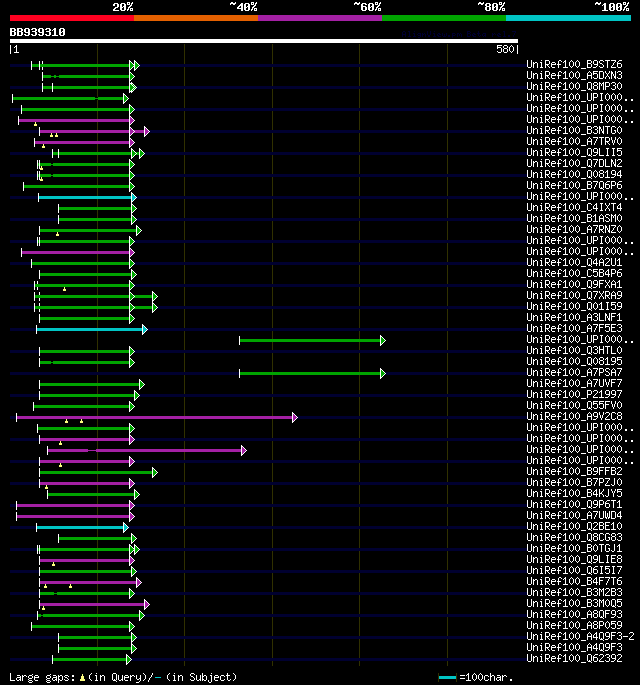640x685 pixels.
Task: Select the UniRef100_A7UWD4 label
Action: 574,515
